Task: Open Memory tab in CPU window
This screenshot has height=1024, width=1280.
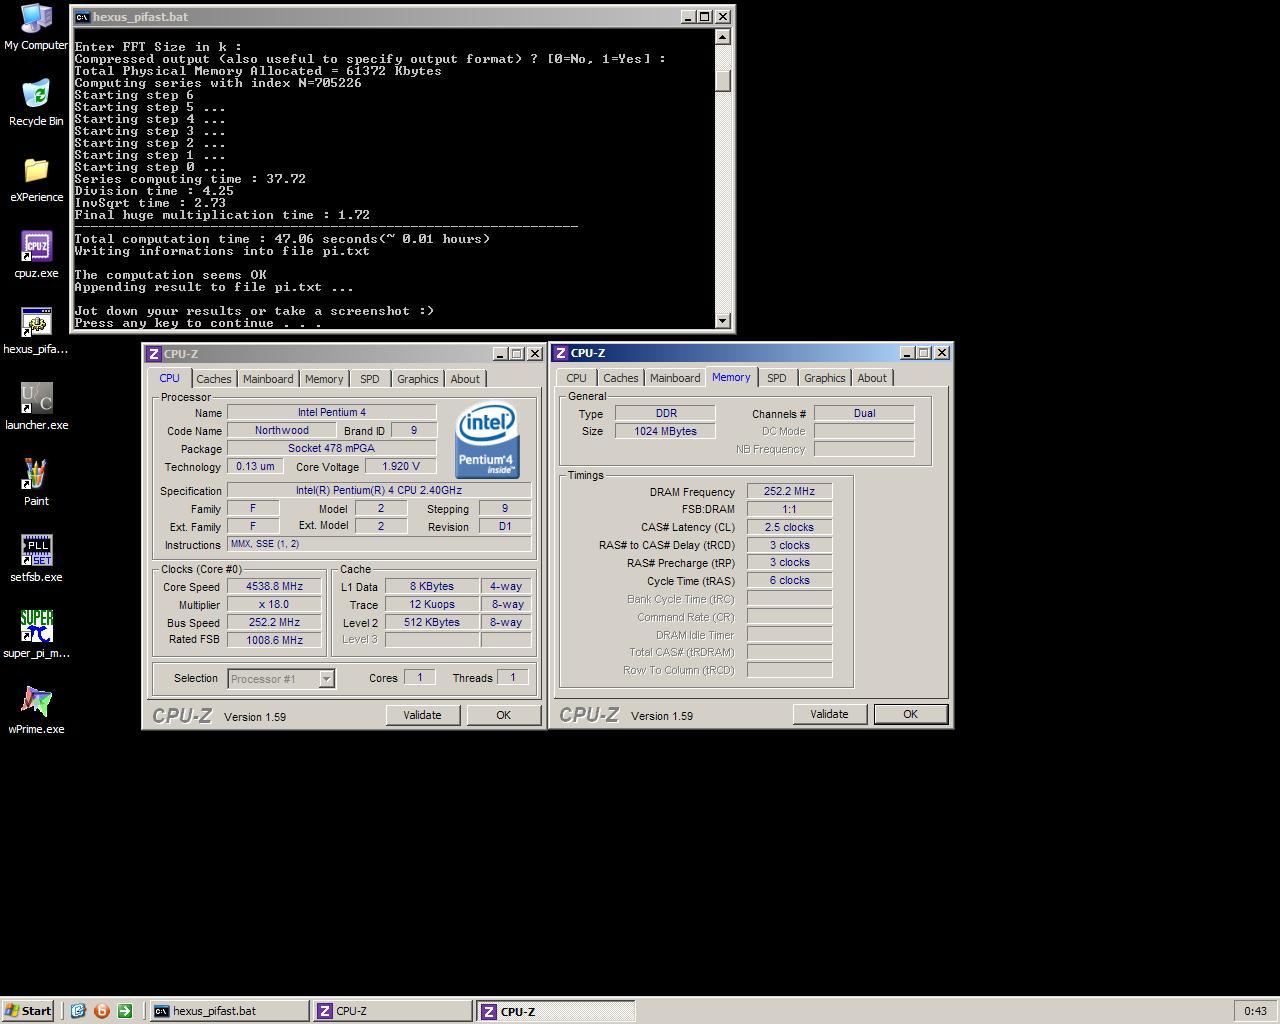Action: pos(324,379)
